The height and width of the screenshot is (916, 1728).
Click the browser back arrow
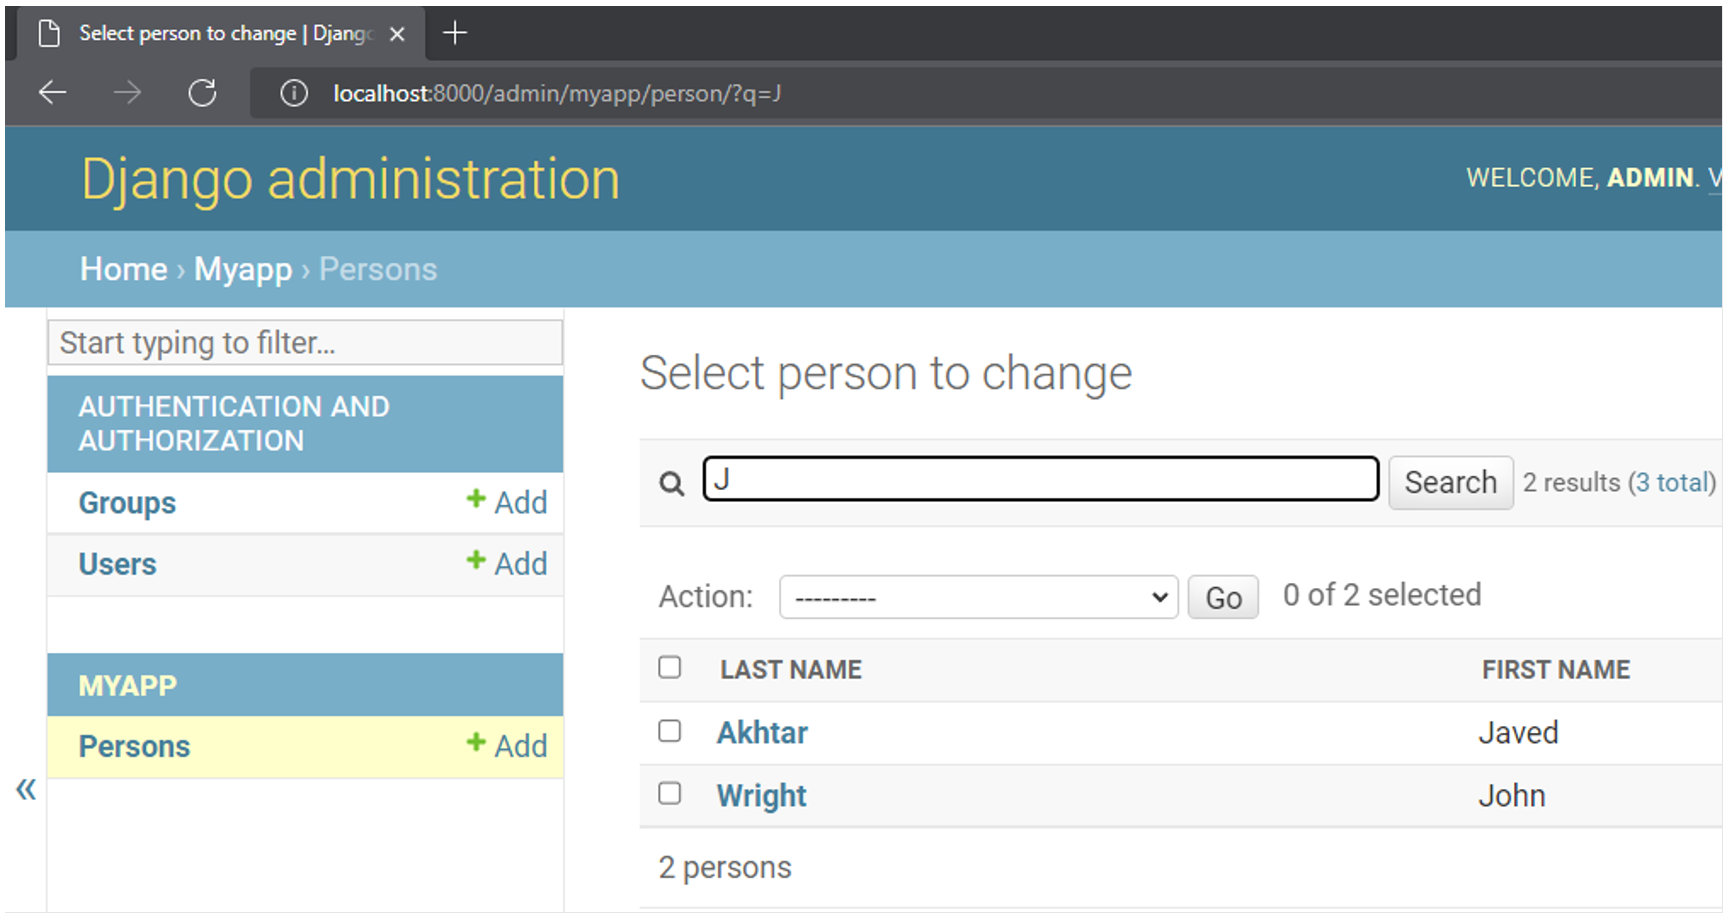point(52,93)
